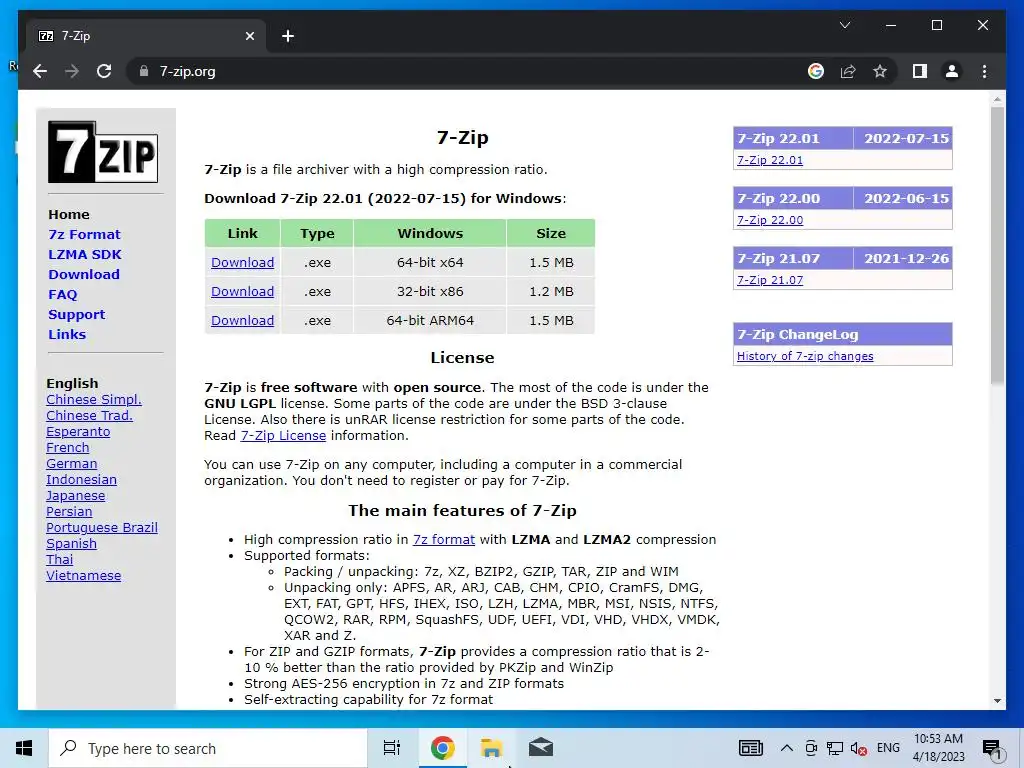1024x768 pixels.
Task: Download the 32-bit x86 exe
Action: (242, 291)
